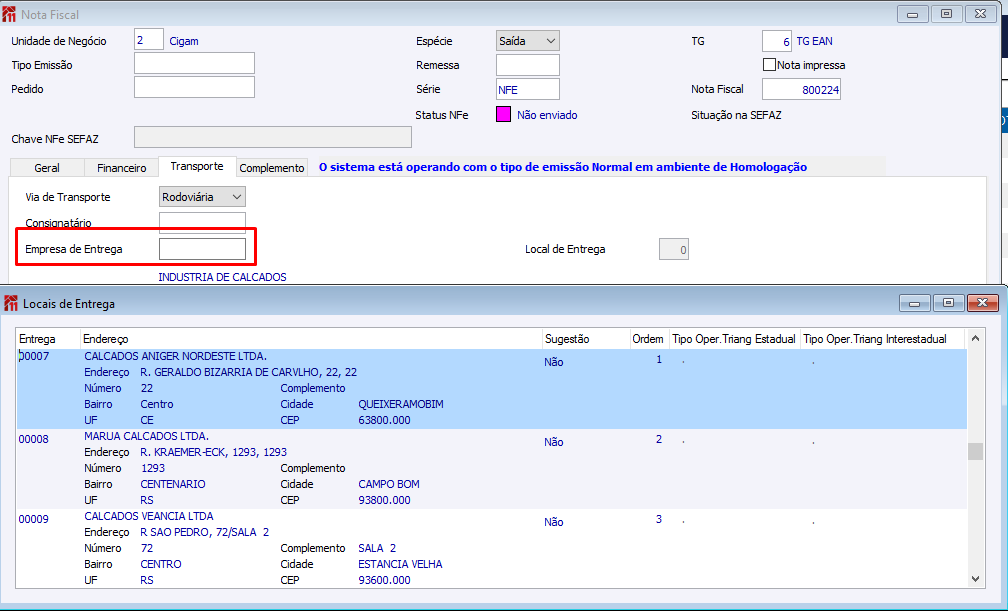Click the magenta Status NFe color indicator
Image resolution: width=1008 pixels, height=611 pixels.
[x=503, y=114]
